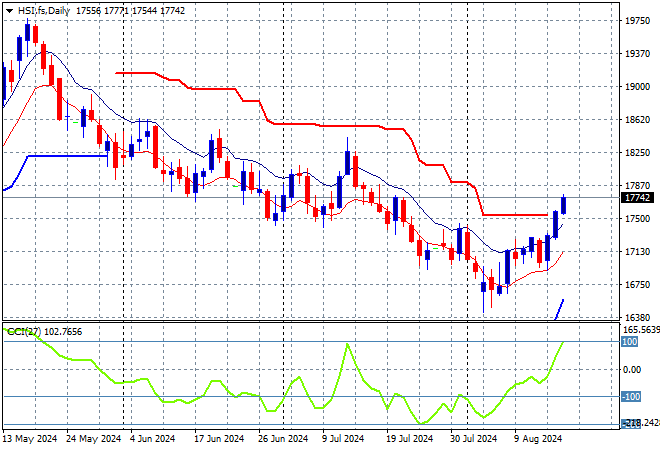Click the flat red trailing line near 17500
This screenshot has height=450, width=660.
(x=515, y=215)
